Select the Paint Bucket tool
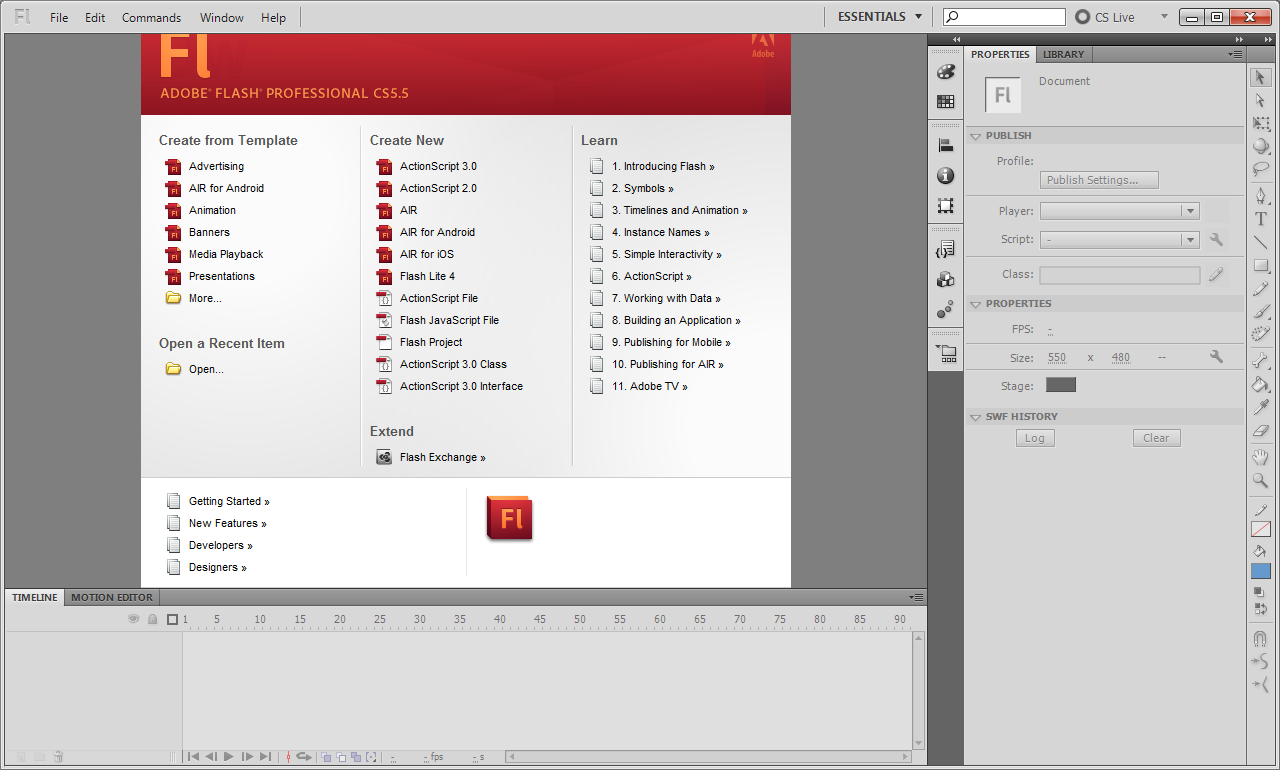Screen dimensions: 1280x770 coord(1260,384)
